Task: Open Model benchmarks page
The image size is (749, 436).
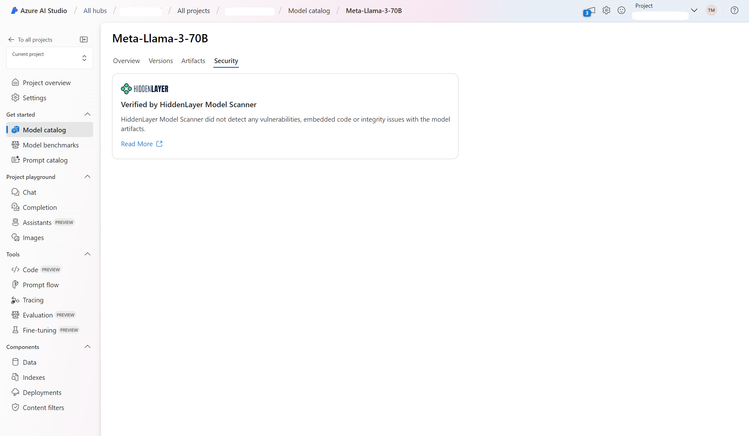Action: click(51, 145)
